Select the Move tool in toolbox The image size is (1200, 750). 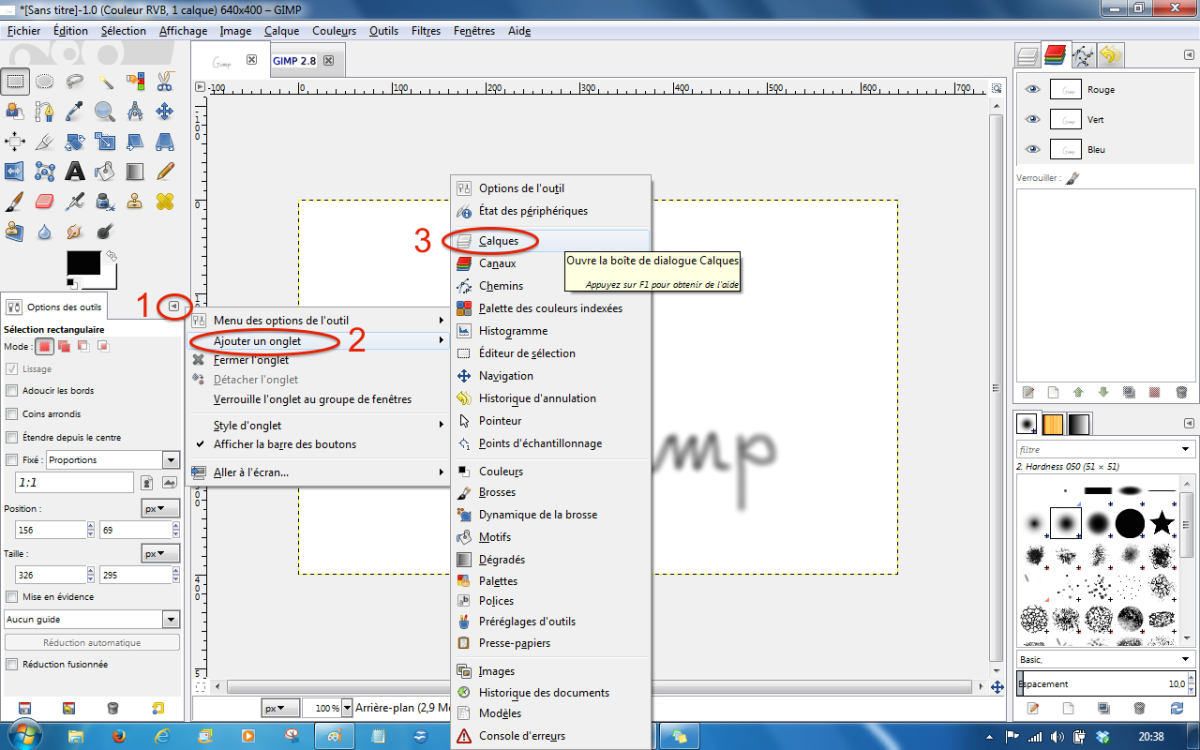pos(165,112)
